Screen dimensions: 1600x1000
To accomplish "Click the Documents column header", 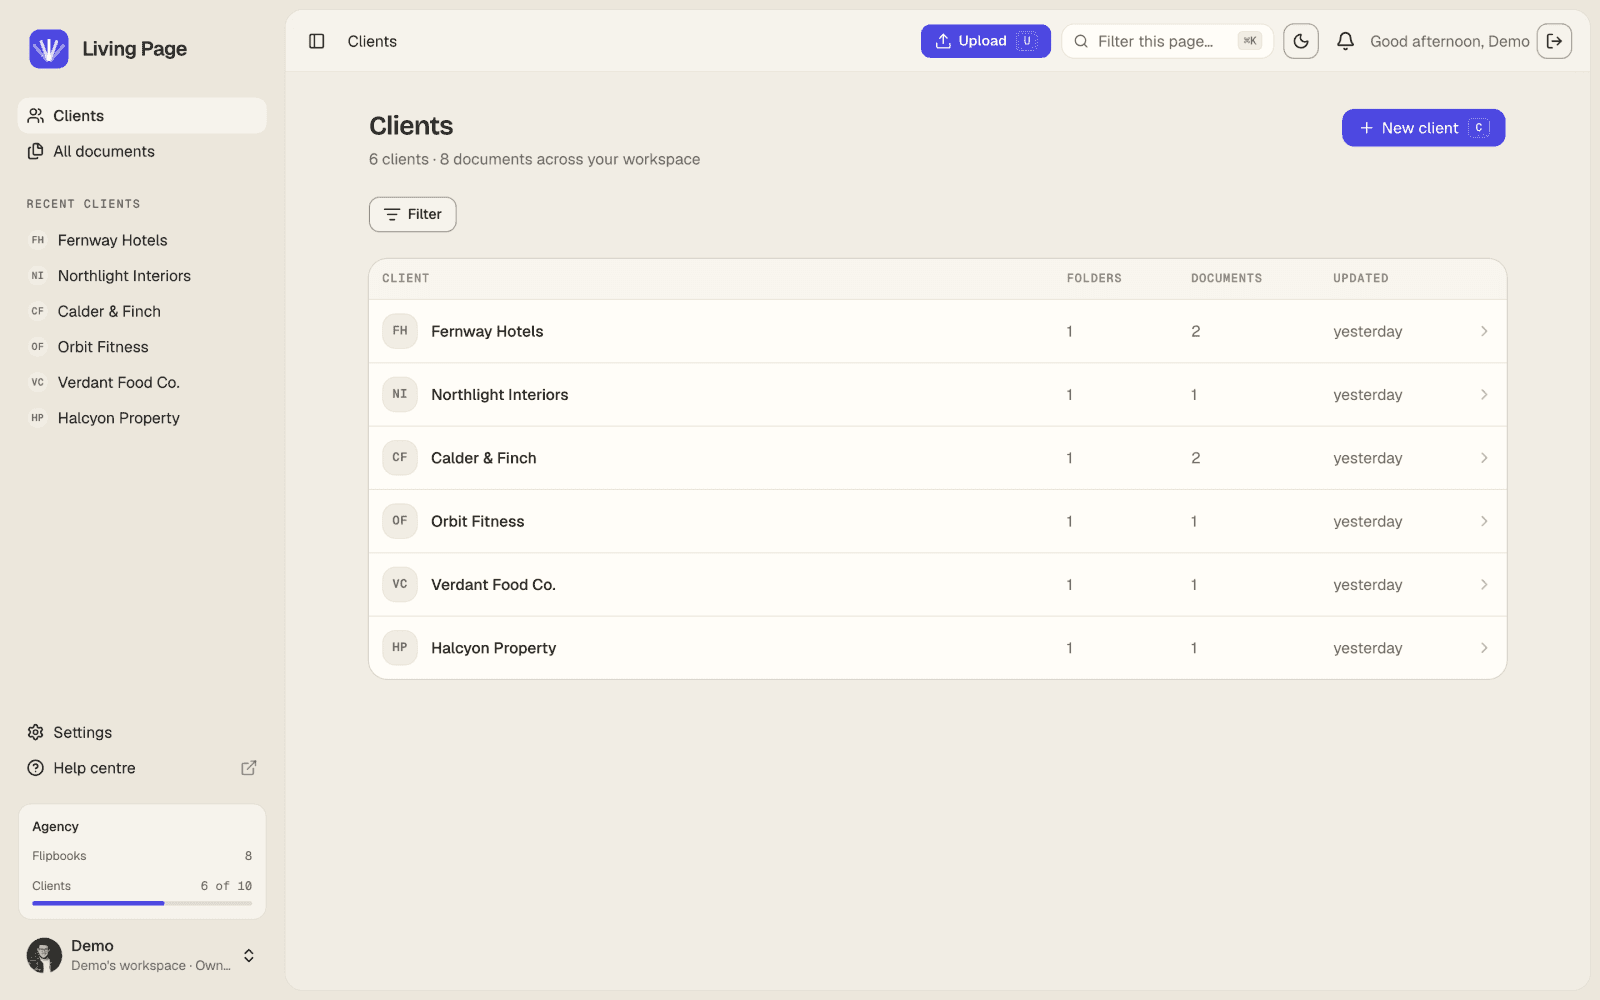I will click(x=1226, y=278).
